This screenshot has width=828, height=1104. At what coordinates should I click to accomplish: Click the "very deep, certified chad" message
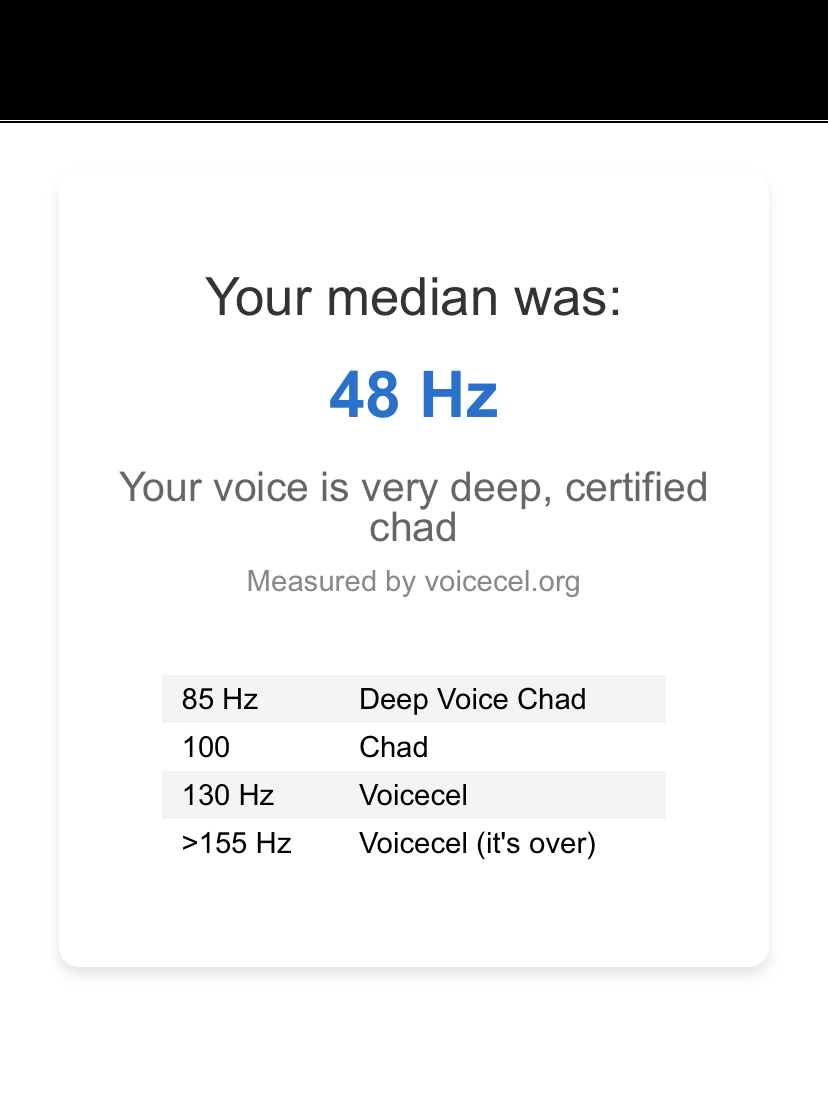(x=413, y=507)
